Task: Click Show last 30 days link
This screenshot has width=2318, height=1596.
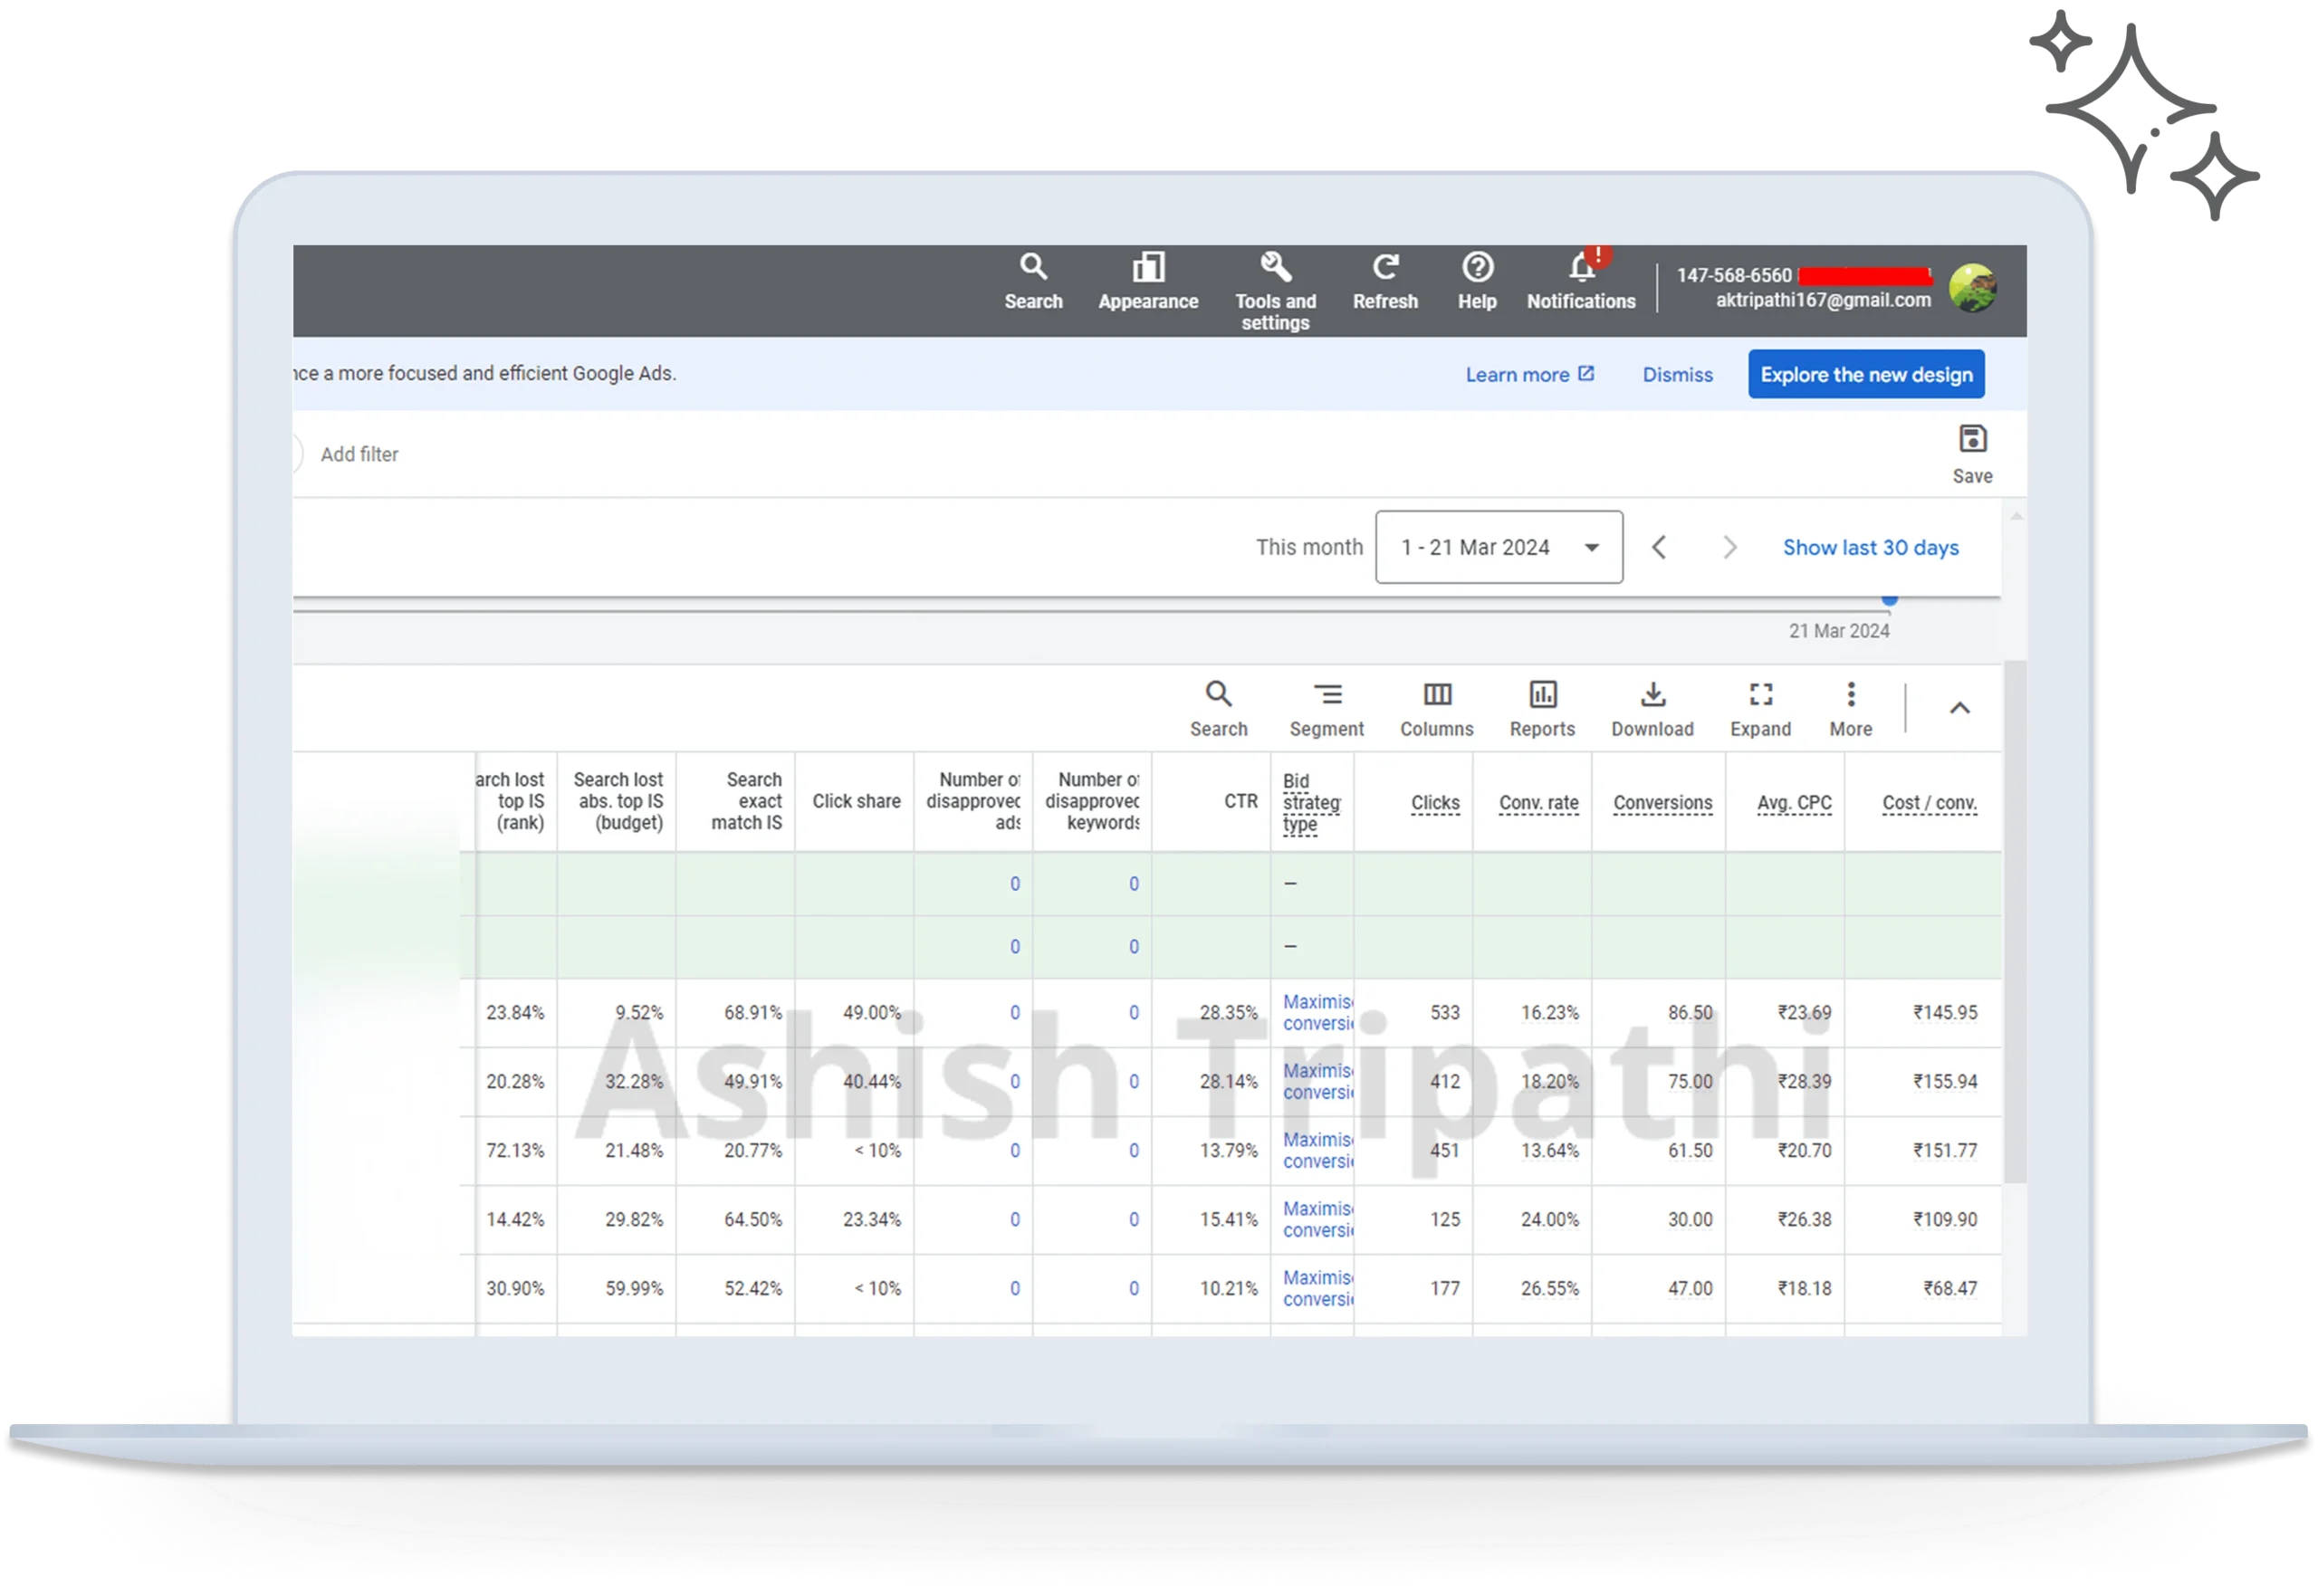Action: point(1870,547)
